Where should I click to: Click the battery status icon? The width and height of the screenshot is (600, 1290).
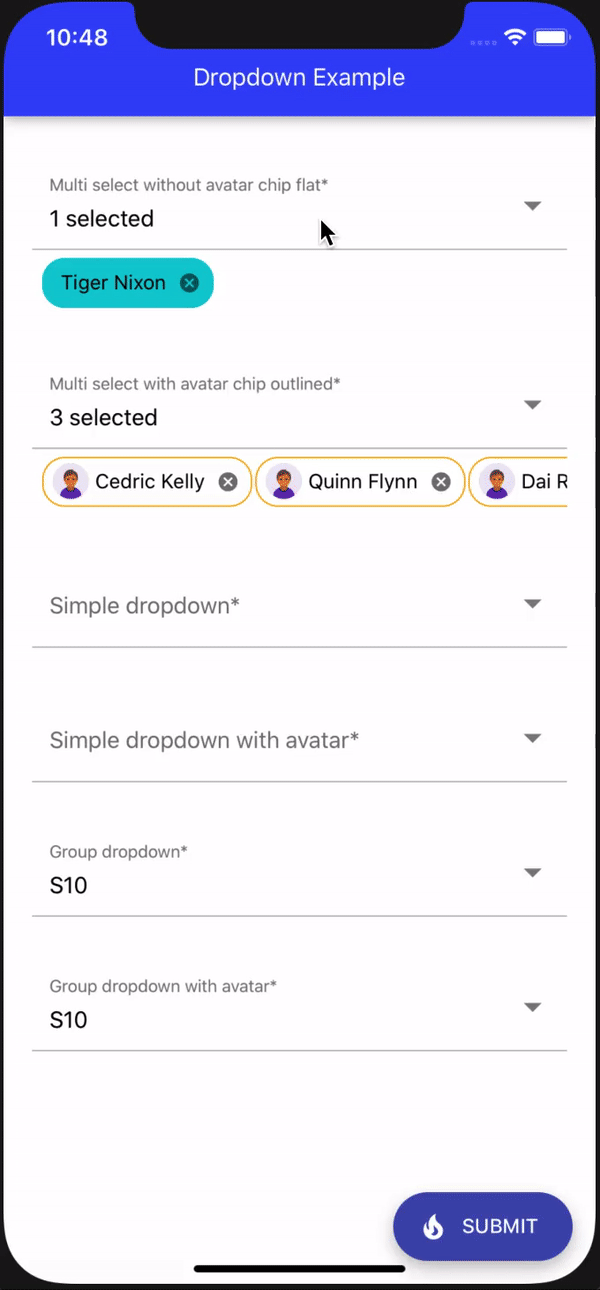(x=551, y=38)
